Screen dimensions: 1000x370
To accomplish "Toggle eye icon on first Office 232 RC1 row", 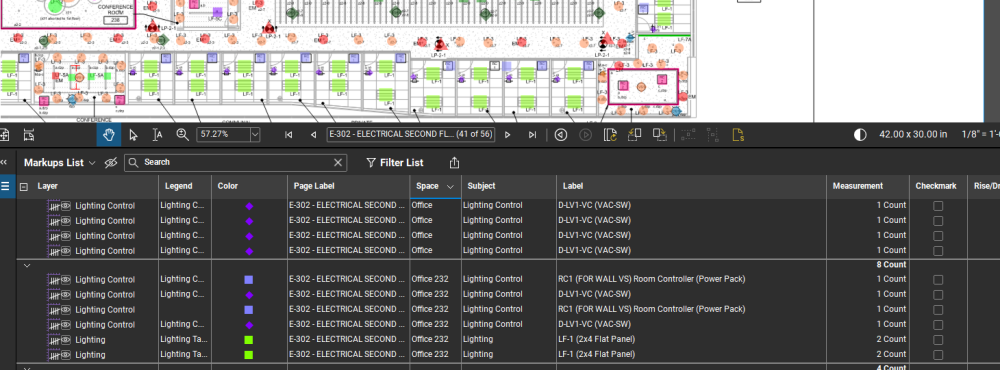I will click(x=66, y=279).
